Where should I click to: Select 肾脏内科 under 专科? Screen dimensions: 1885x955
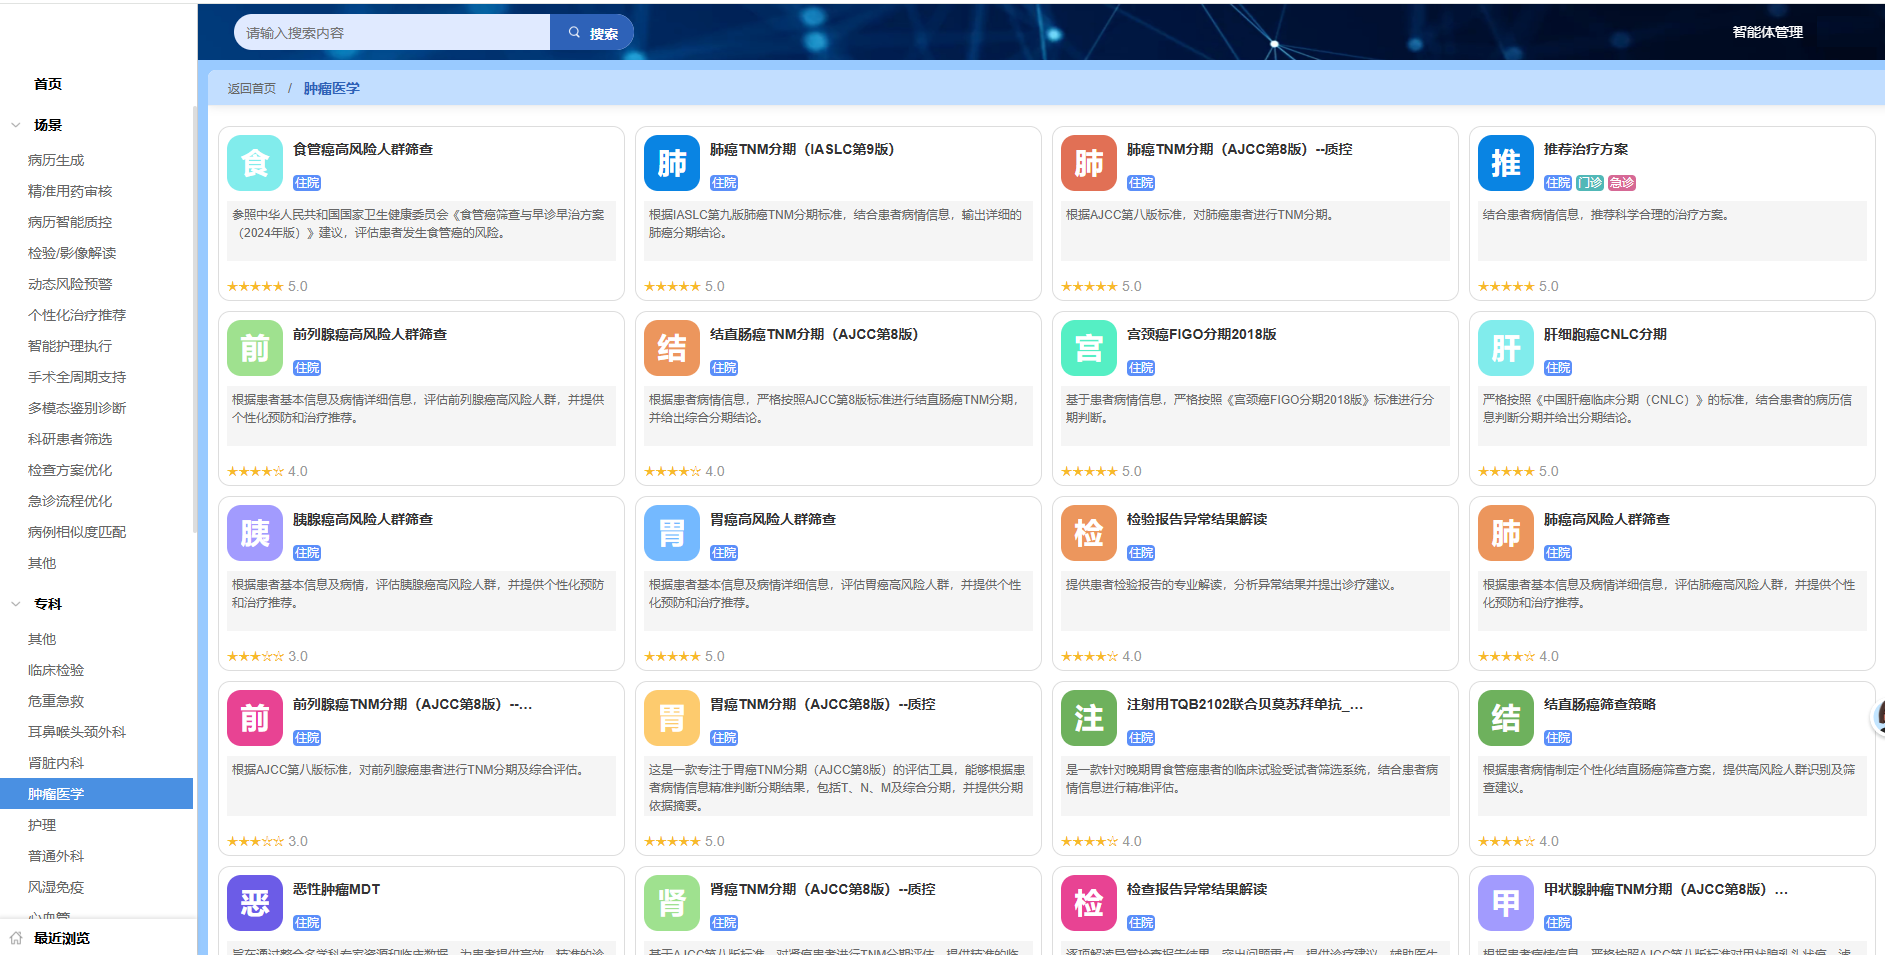[56, 763]
